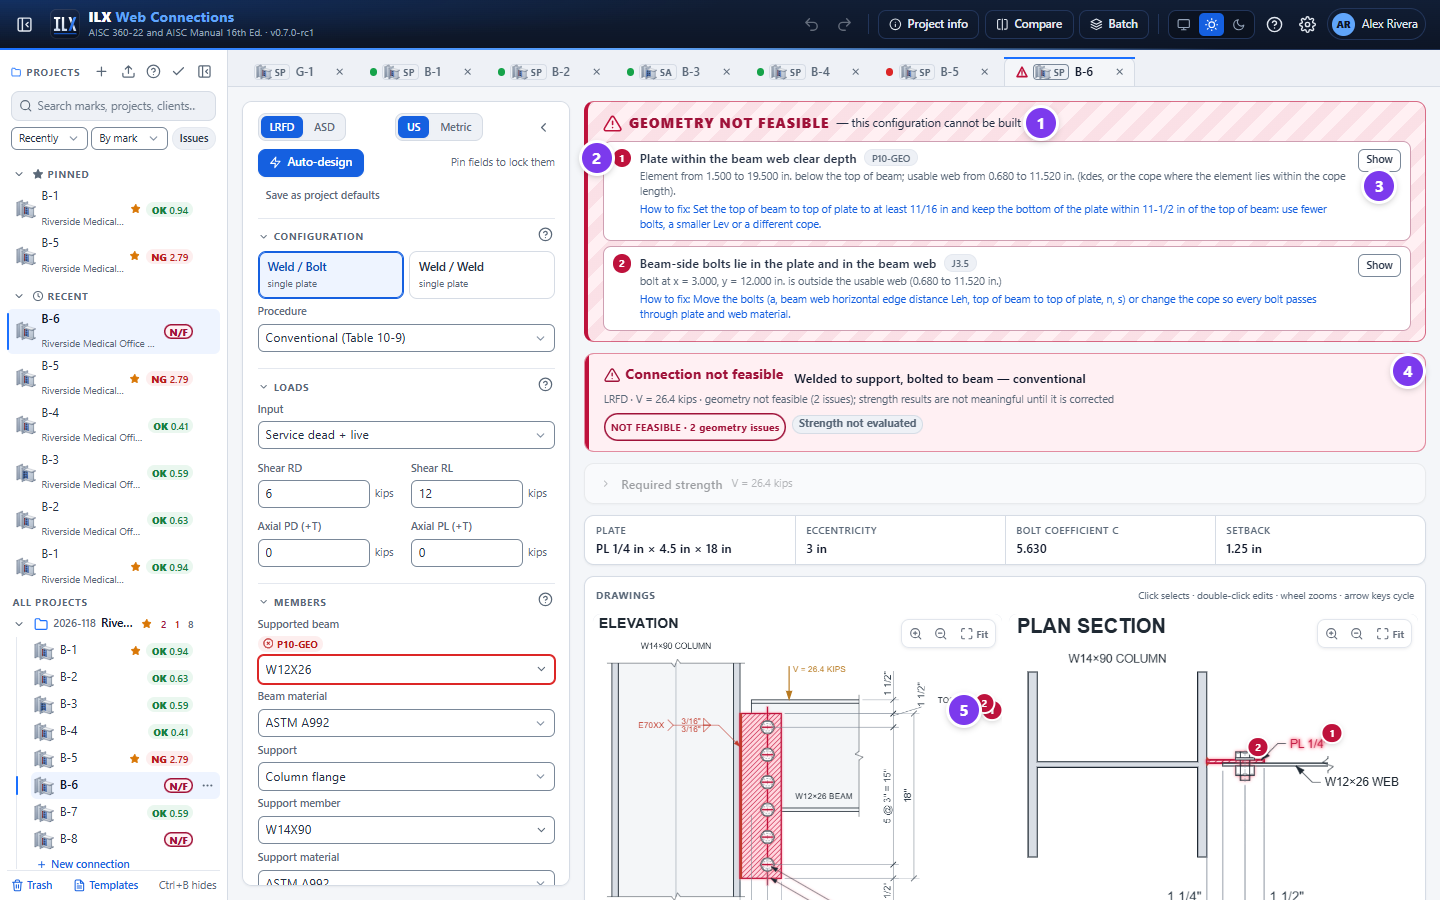Image resolution: width=1440 pixels, height=900 pixels.
Task: Click the redo arrow icon
Action: point(844,24)
